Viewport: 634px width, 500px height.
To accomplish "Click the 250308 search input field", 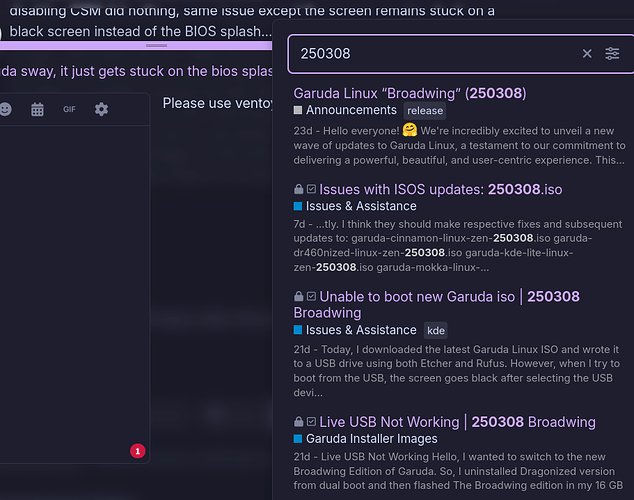I will (x=438, y=53).
